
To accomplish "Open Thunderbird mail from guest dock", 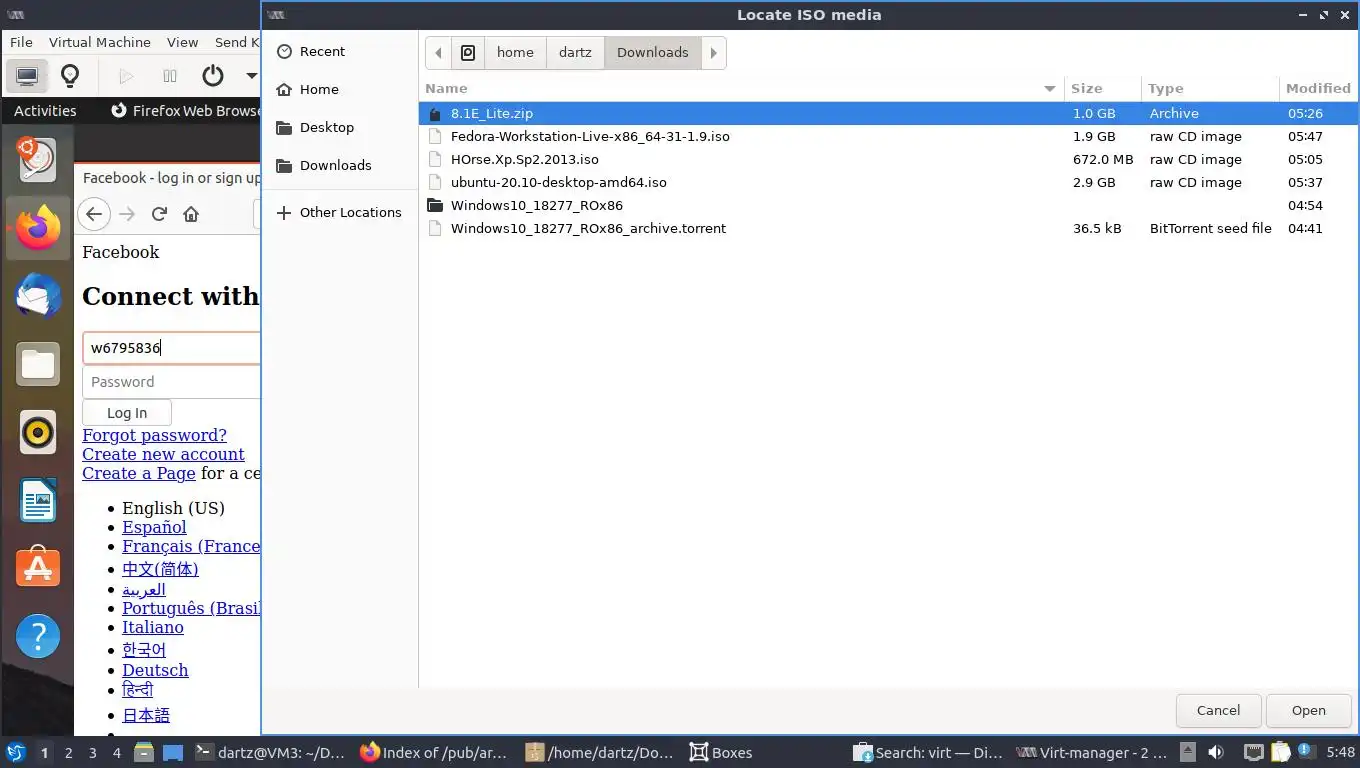I will point(38,296).
